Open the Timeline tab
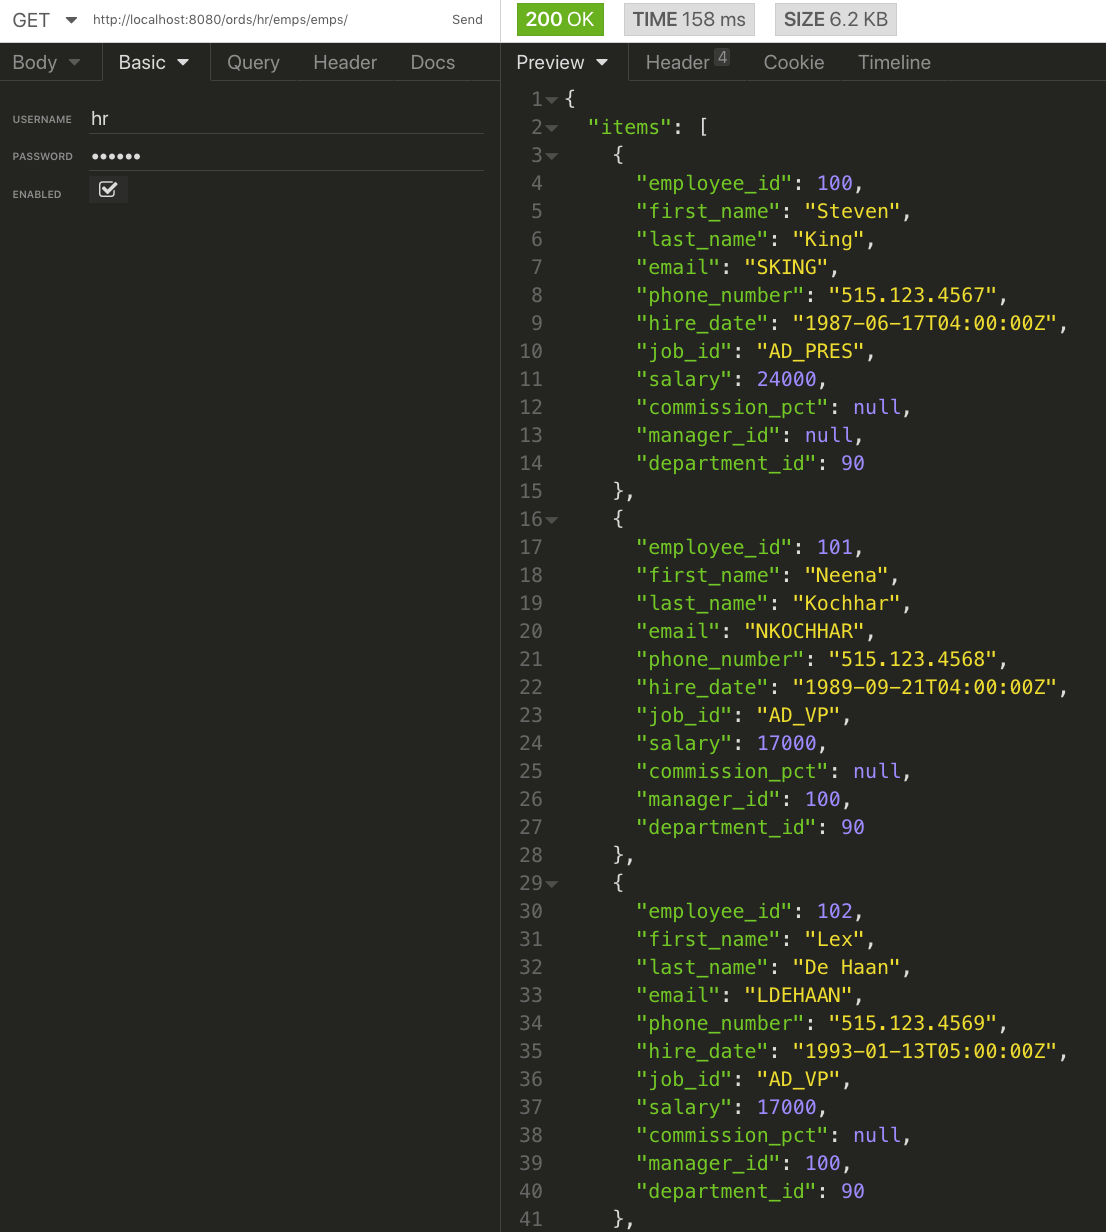Screen dimensions: 1106x1232 pos(894,62)
